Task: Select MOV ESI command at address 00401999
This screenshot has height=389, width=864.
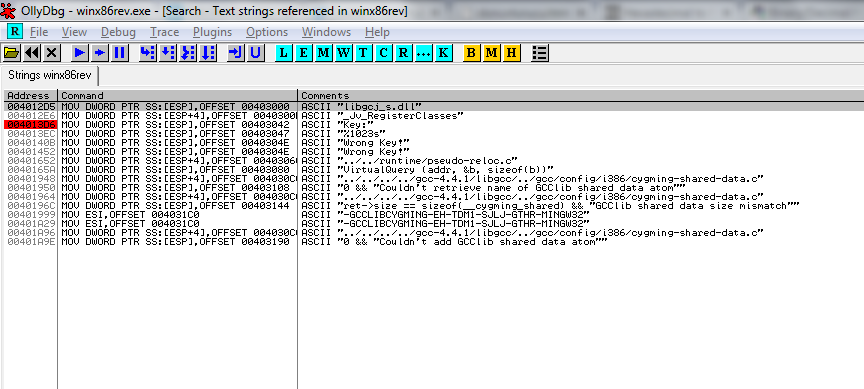Action: (x=130, y=215)
